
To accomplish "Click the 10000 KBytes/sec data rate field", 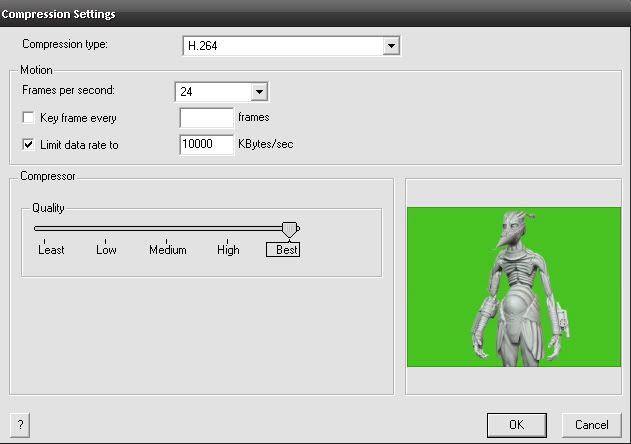I will 205,145.
